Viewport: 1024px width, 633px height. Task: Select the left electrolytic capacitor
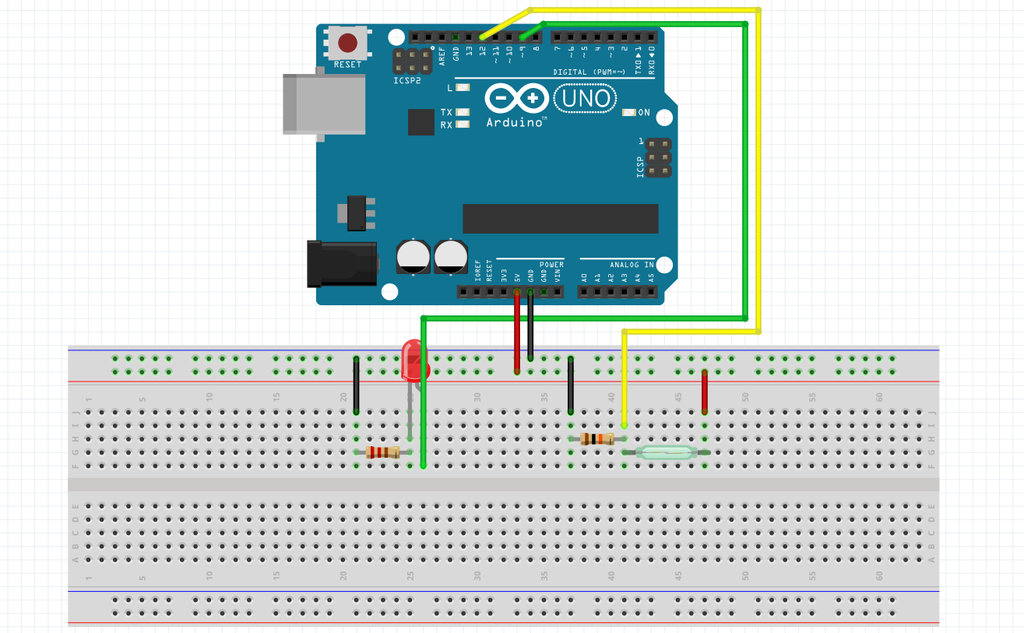tap(413, 257)
